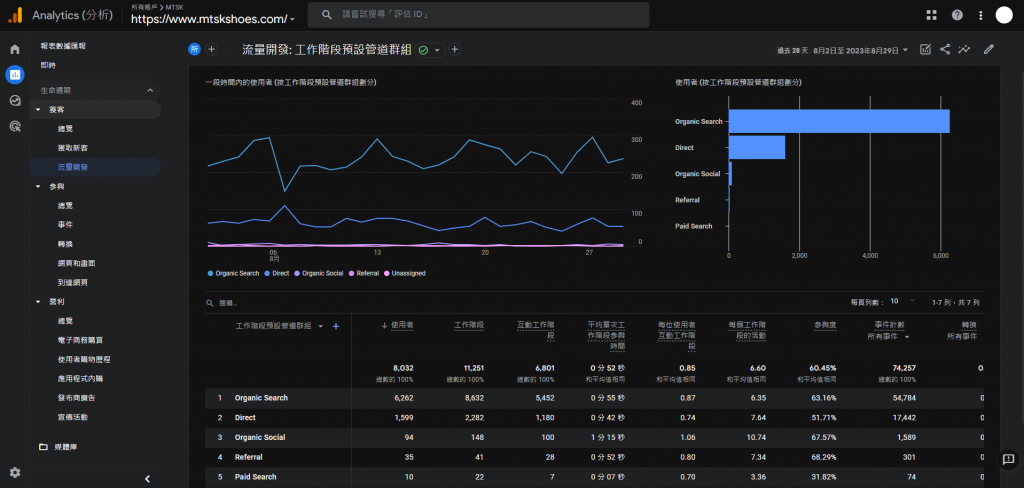Click the Analytics logo icon
The height and width of the screenshot is (488, 1024).
[x=14, y=15]
